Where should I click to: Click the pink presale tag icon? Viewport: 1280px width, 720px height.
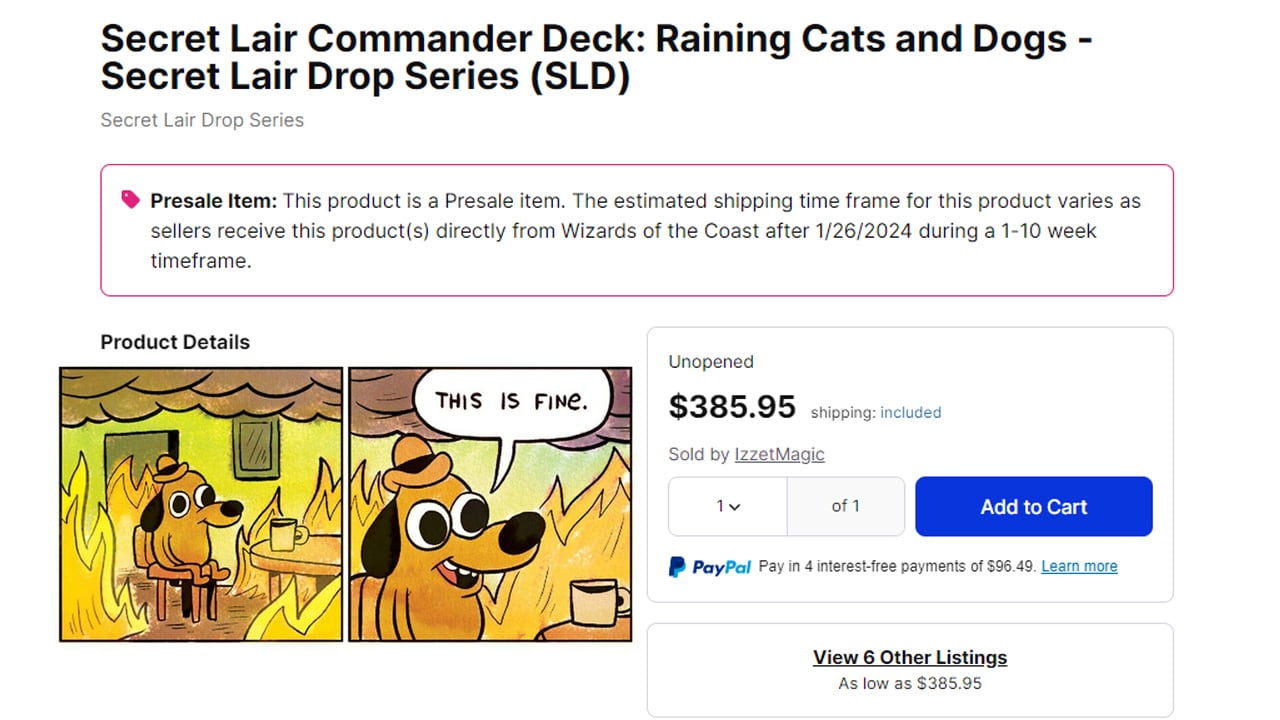click(127, 199)
